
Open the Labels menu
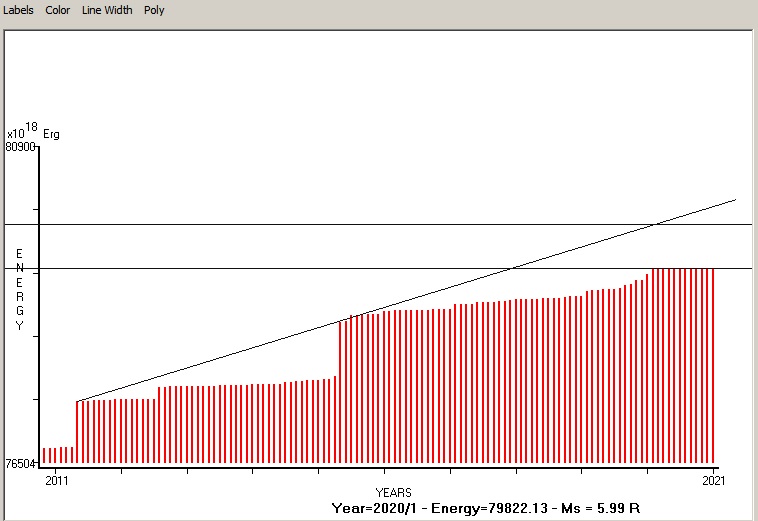(17, 10)
